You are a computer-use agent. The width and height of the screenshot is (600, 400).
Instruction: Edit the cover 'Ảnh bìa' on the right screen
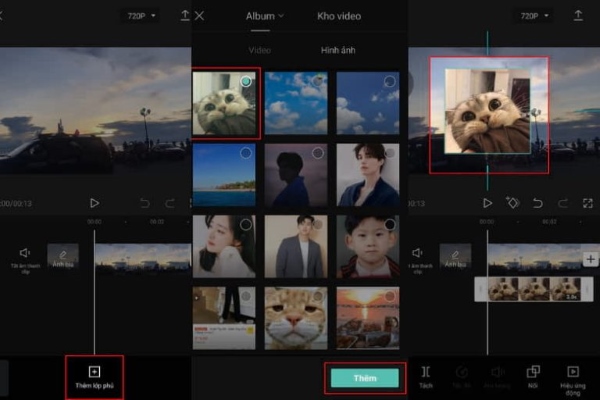455,256
